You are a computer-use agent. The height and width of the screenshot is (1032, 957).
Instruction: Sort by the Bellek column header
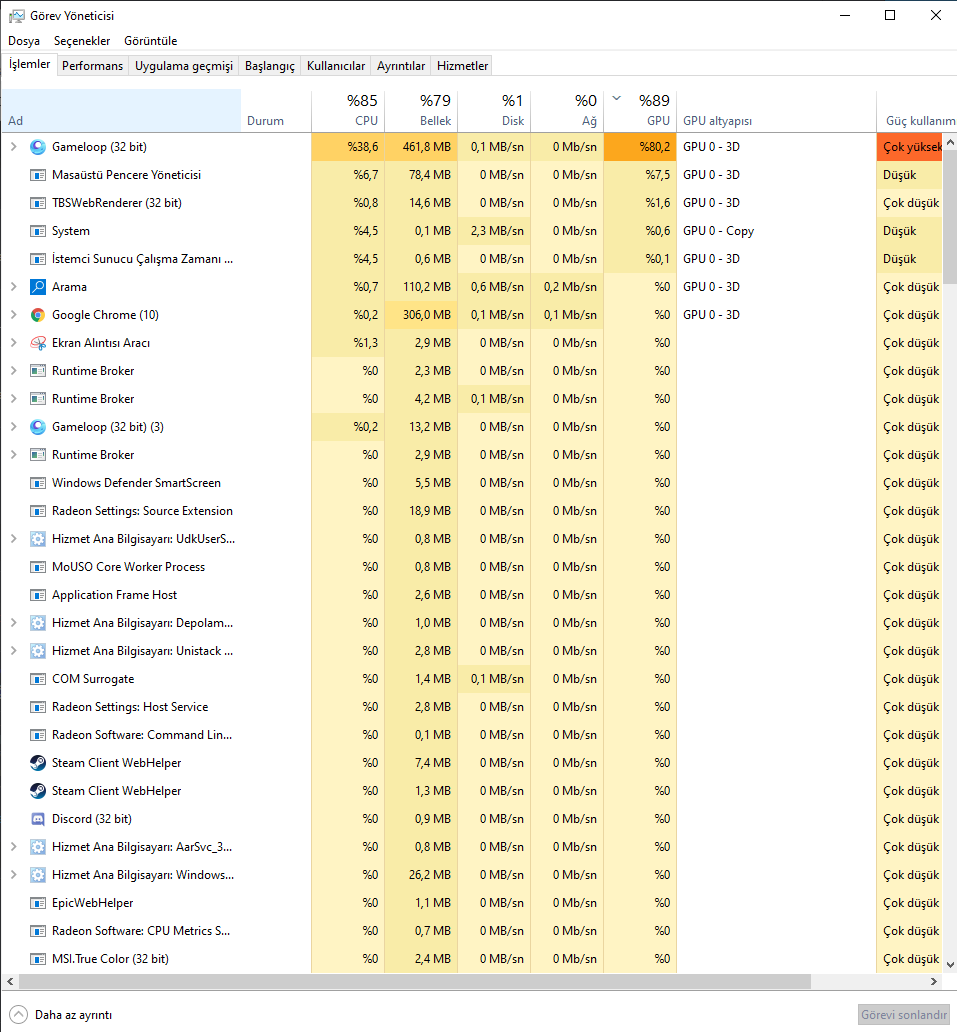pyautogui.click(x=421, y=111)
